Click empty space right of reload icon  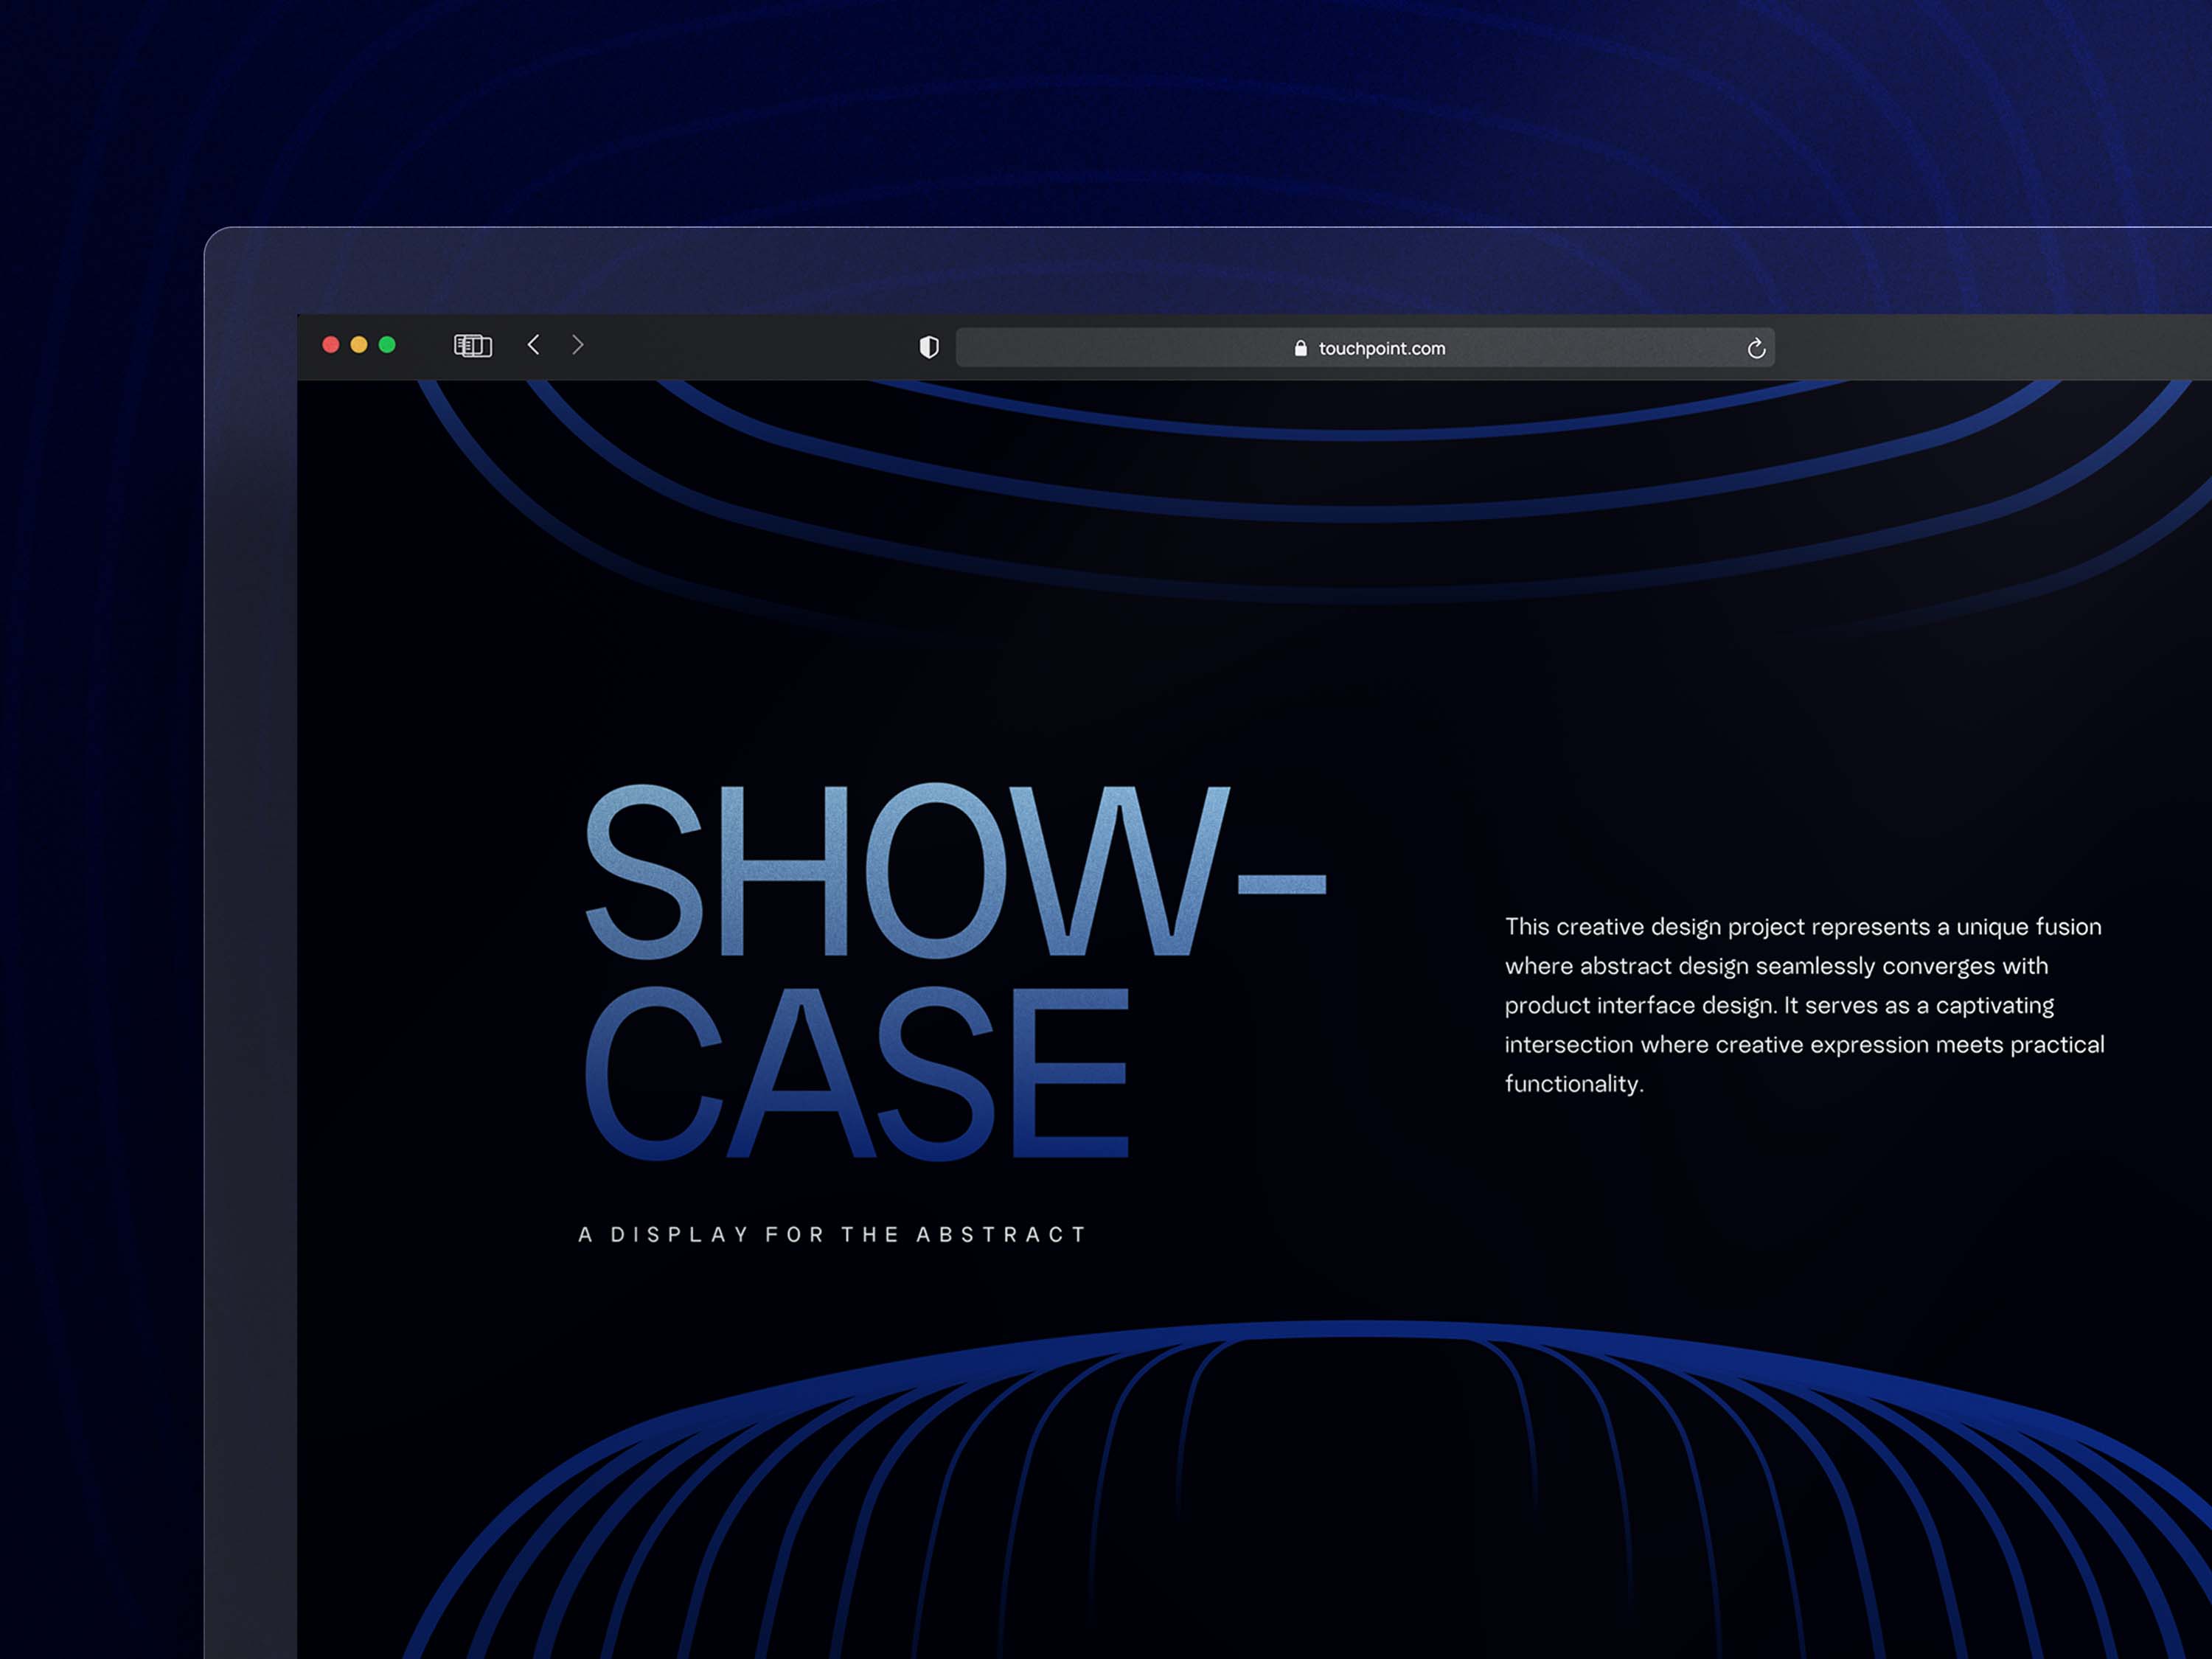[1990, 348]
